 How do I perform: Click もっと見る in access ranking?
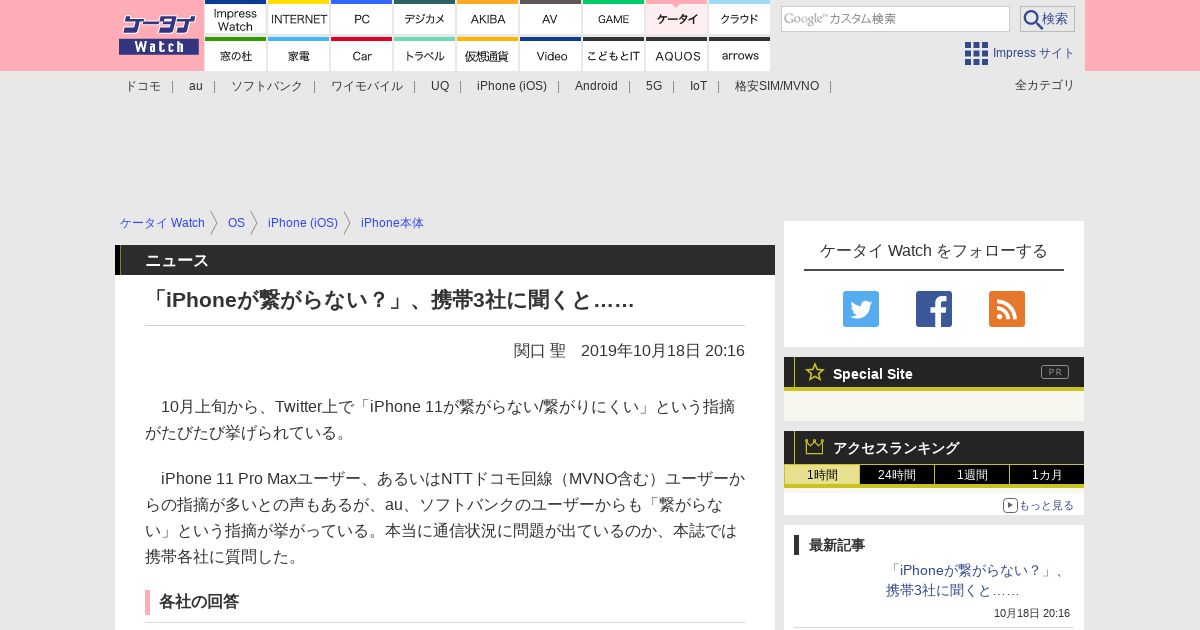[x=1046, y=505]
